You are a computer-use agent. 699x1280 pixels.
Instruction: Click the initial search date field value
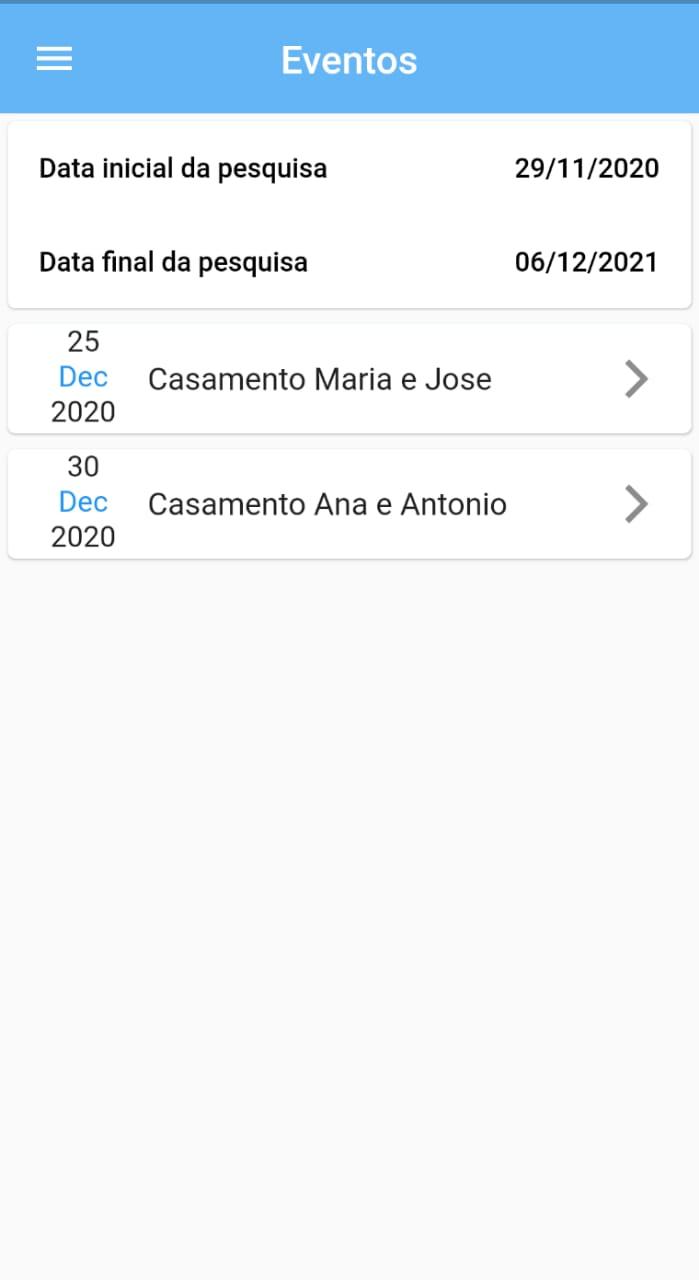tap(587, 168)
